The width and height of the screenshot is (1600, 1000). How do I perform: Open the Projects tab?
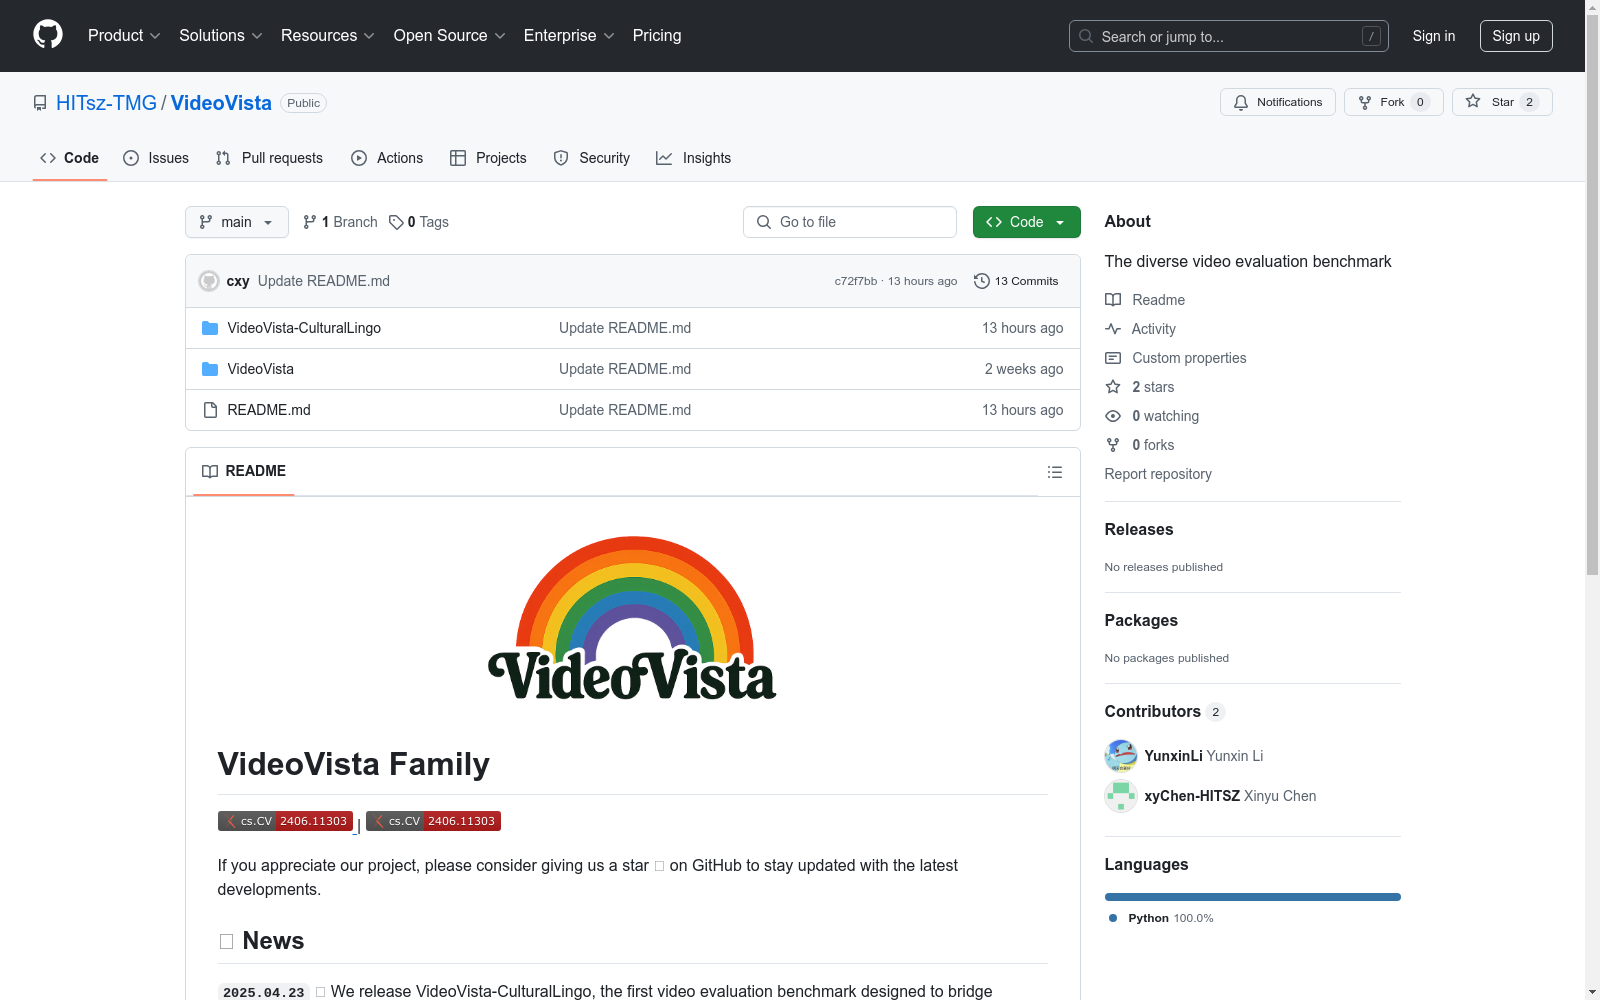(488, 158)
